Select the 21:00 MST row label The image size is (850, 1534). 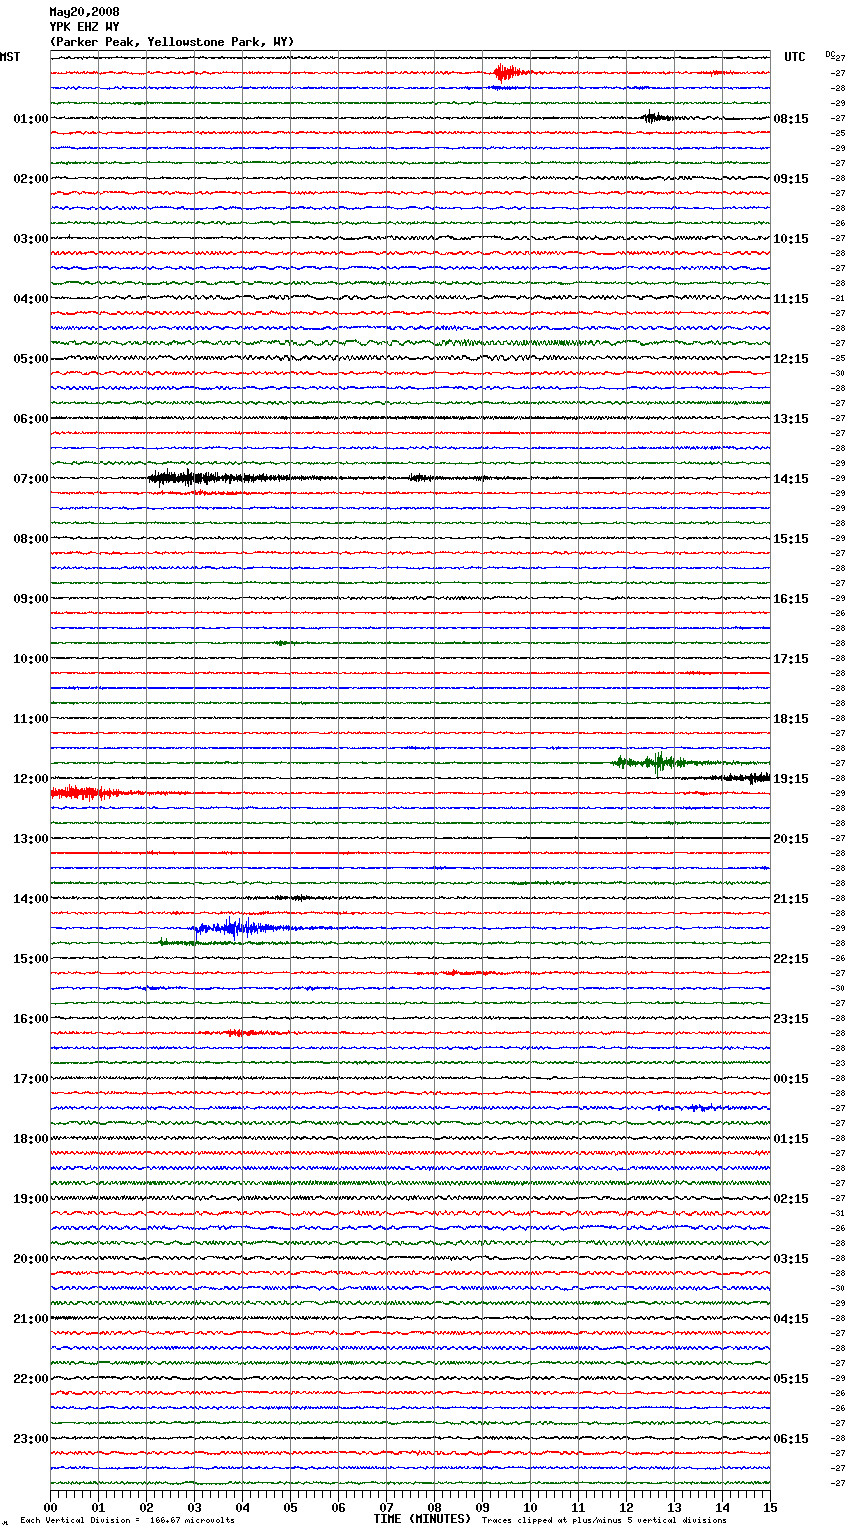(x=31, y=1318)
